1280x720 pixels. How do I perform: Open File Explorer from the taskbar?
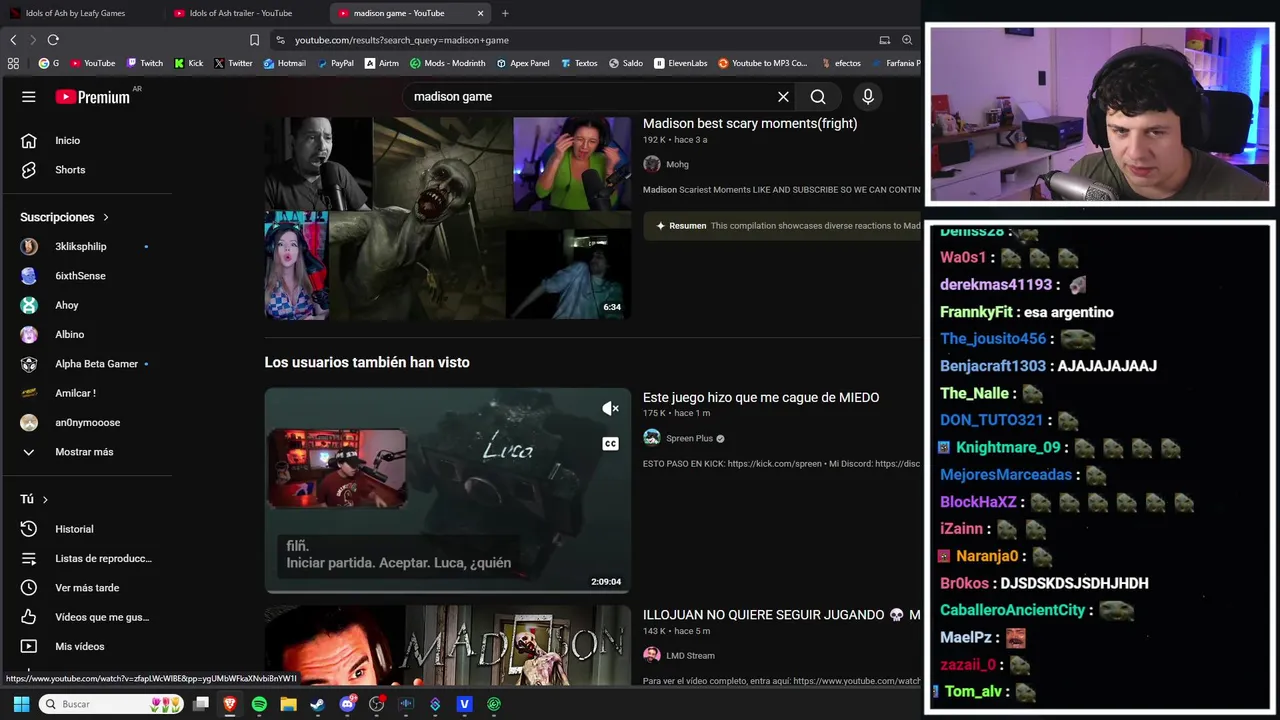coord(288,704)
